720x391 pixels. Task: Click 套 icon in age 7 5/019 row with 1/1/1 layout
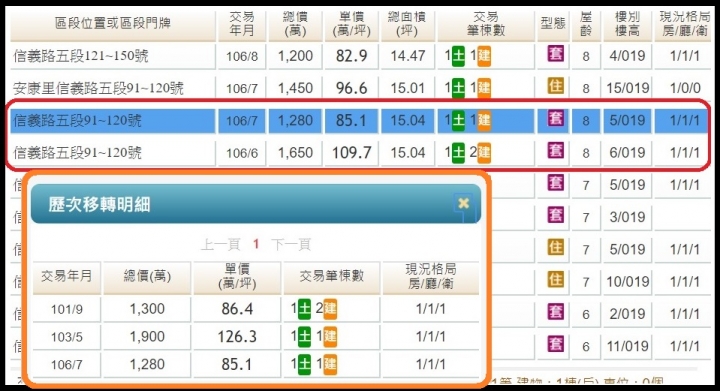click(556, 183)
